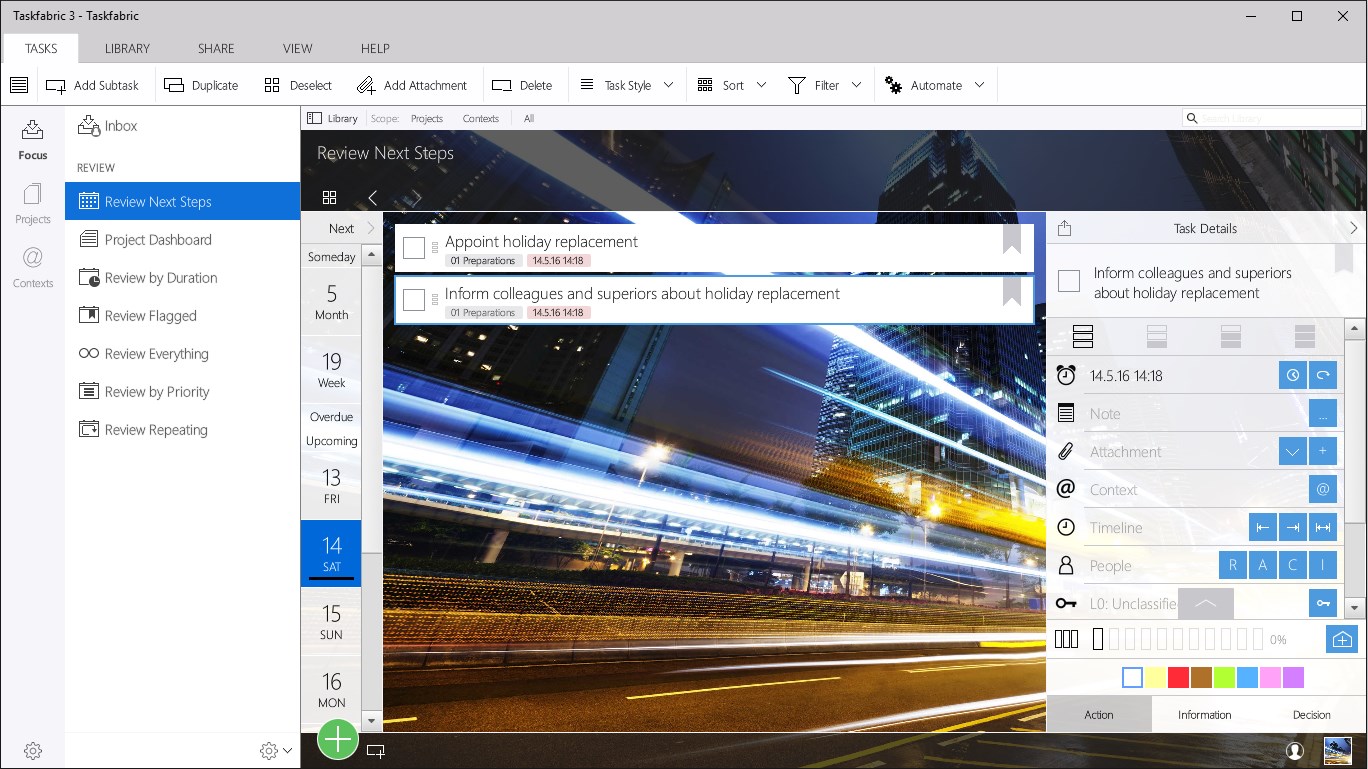
Task: Check off 'Appoint holiday replacement' task
Action: 414,248
